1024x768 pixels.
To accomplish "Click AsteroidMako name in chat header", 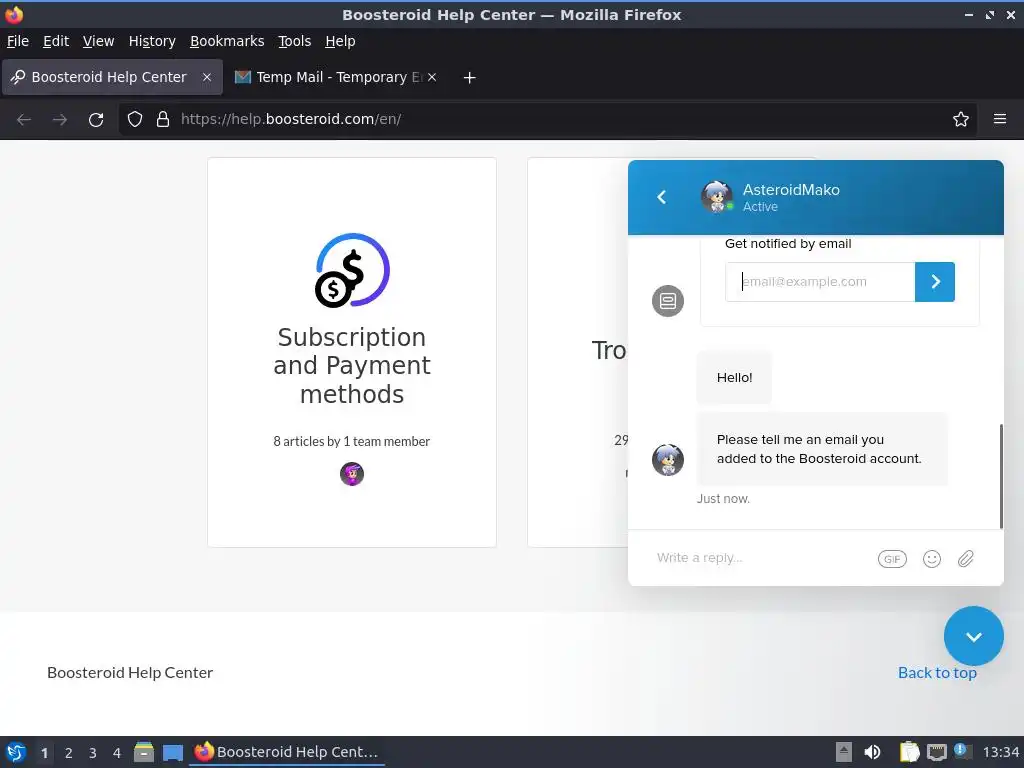I will click(x=791, y=190).
